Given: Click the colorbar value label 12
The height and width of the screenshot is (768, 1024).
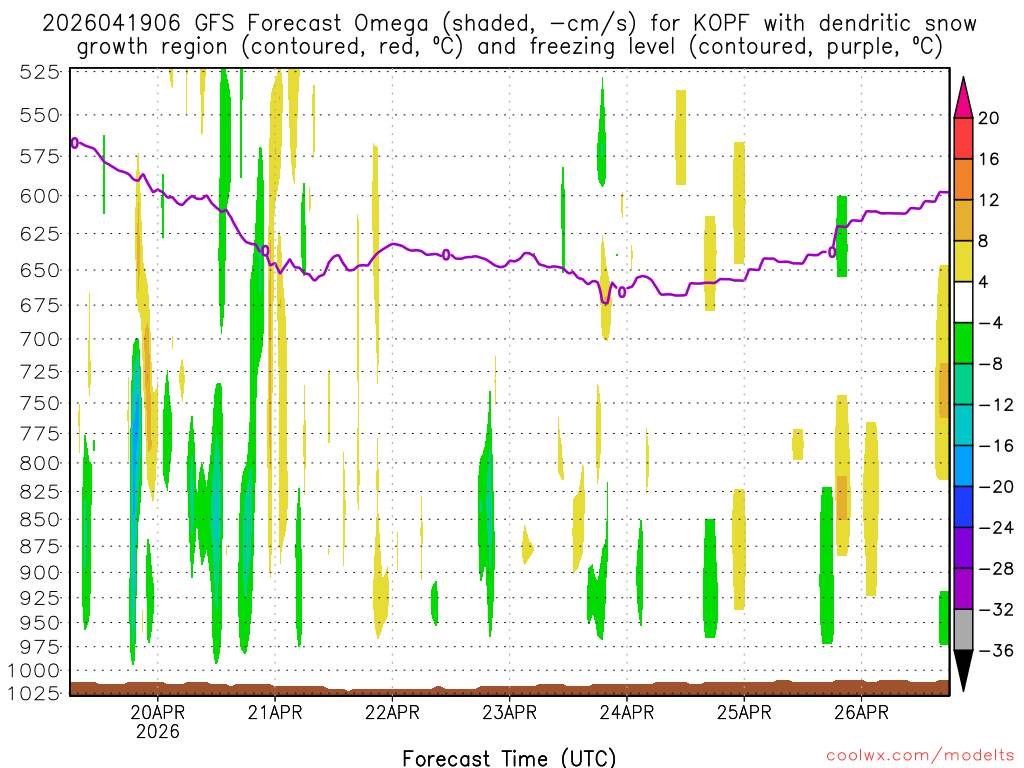Looking at the screenshot, I should click(x=989, y=200).
